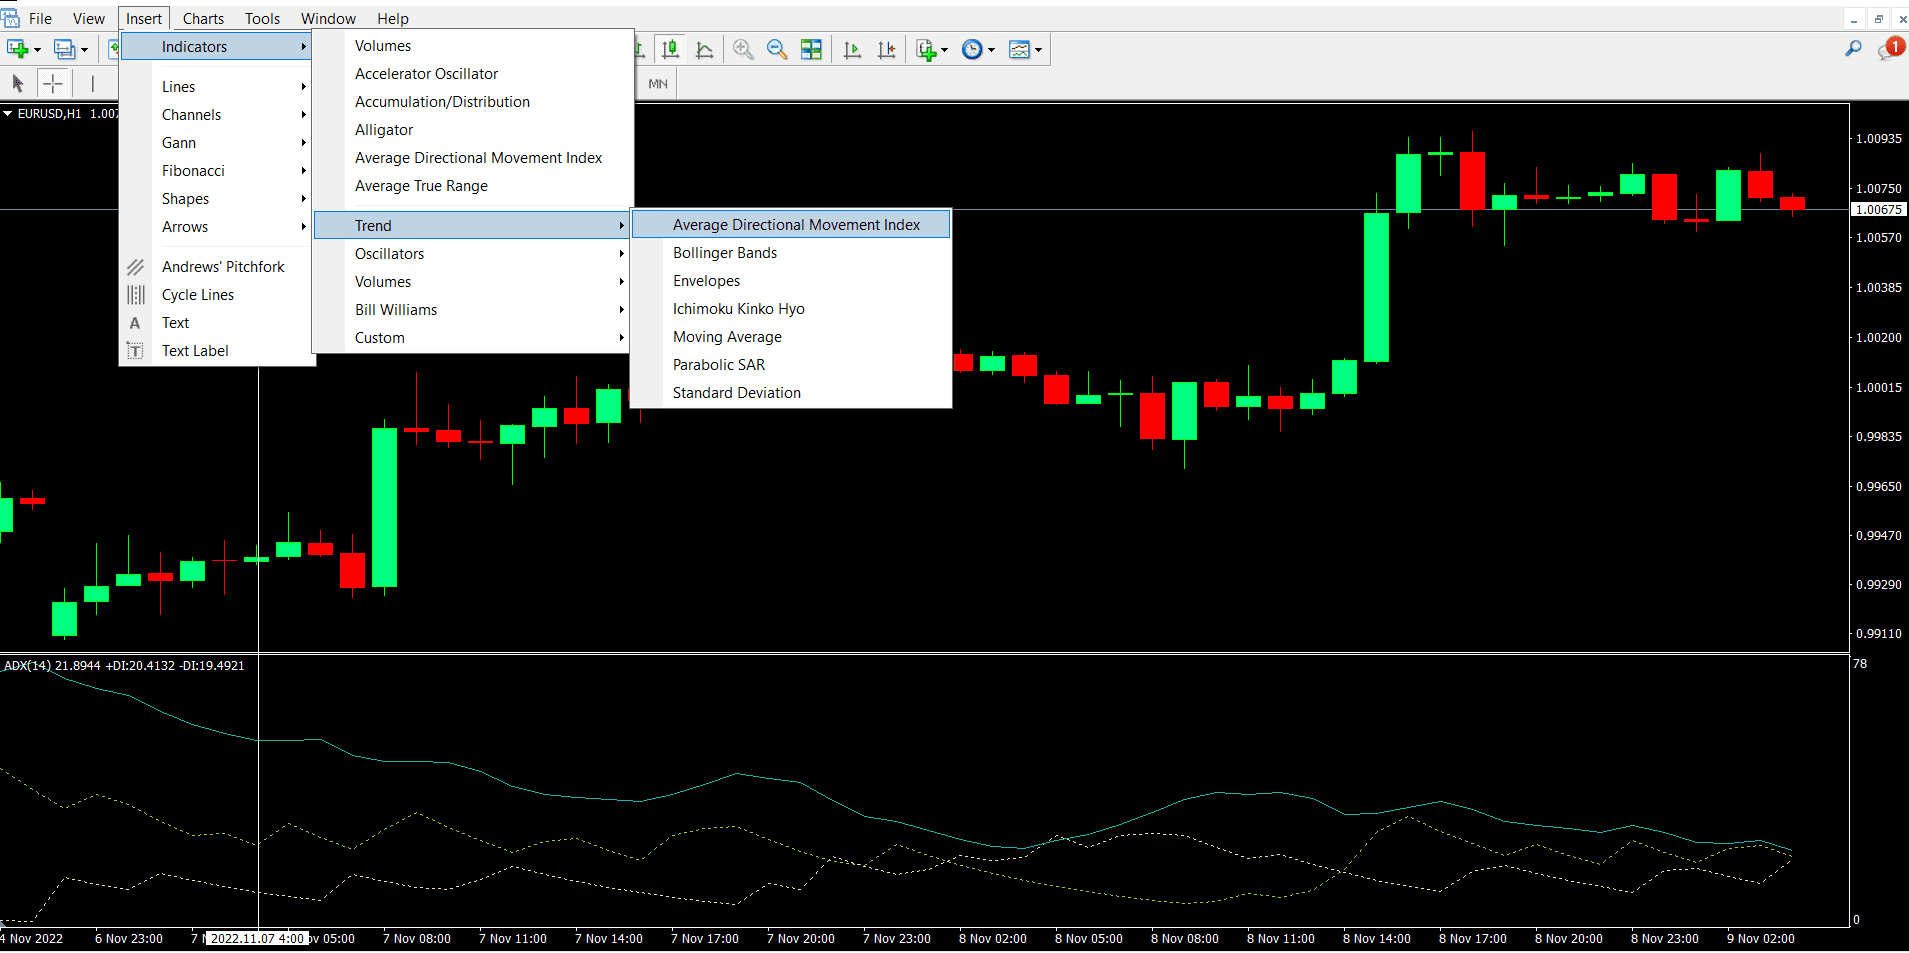The width and height of the screenshot is (1909, 953).
Task: Expand the Profiles dropdown arrow
Action: pos(84,50)
